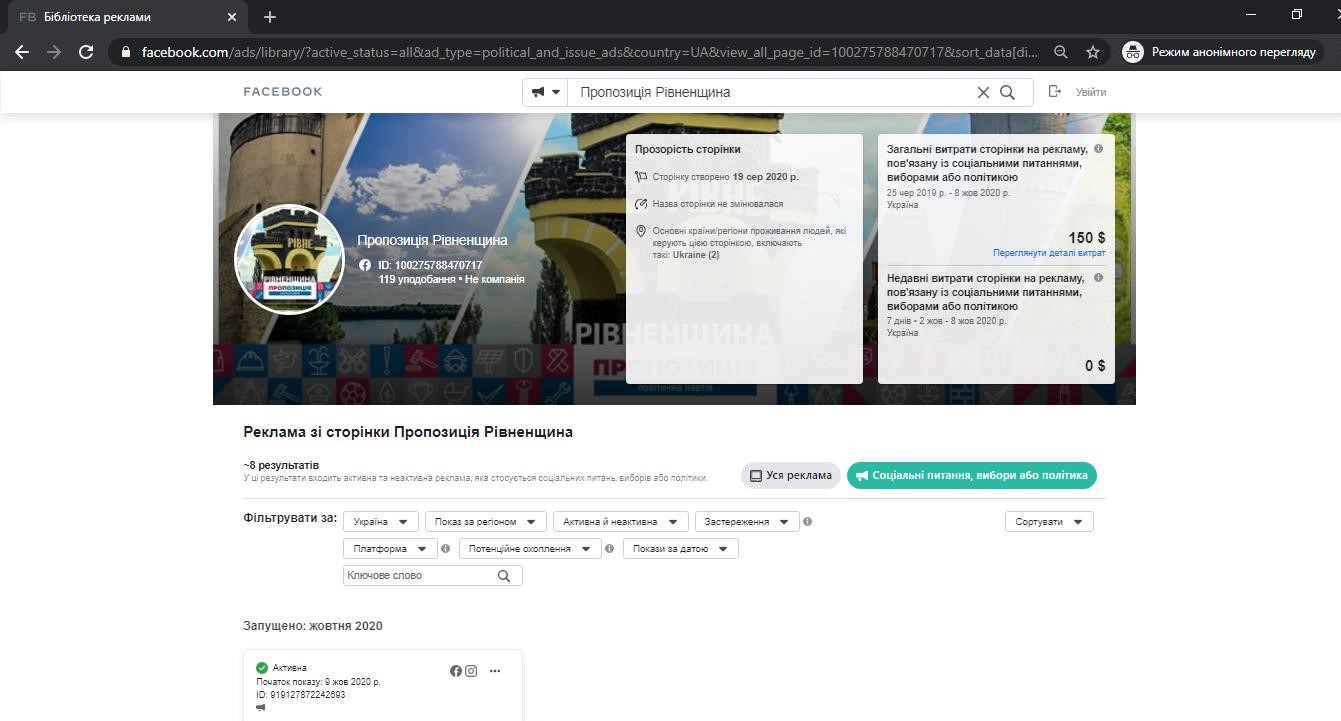Open the Україна country dropdown
1341x721 pixels.
[381, 522]
